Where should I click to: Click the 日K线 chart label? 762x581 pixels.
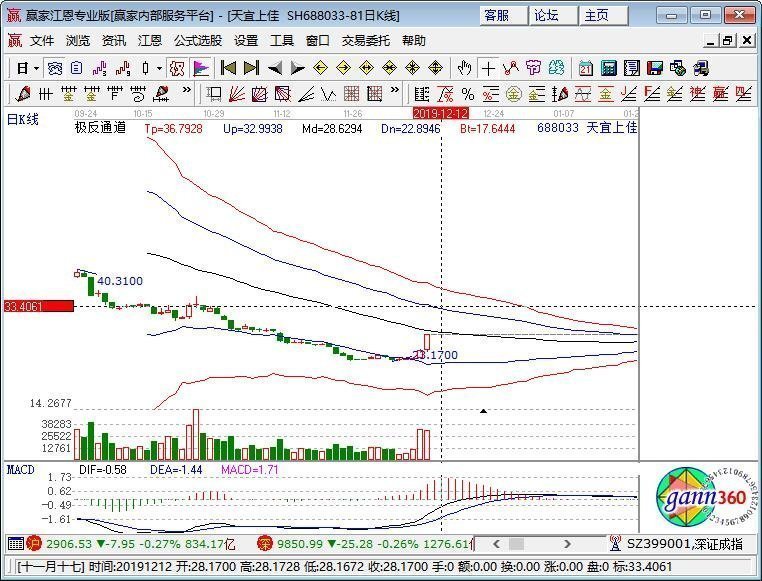click(22, 119)
